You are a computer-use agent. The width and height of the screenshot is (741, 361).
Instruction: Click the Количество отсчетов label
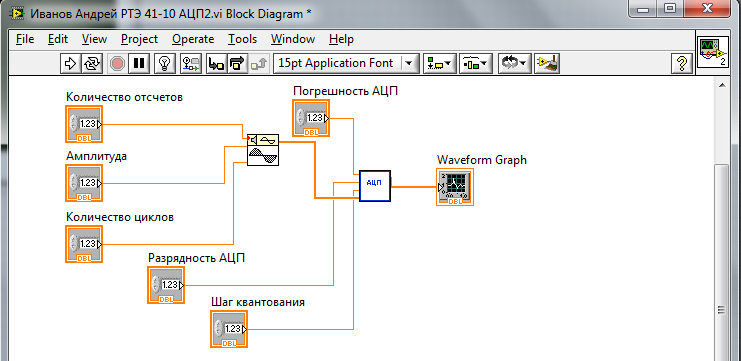[124, 97]
